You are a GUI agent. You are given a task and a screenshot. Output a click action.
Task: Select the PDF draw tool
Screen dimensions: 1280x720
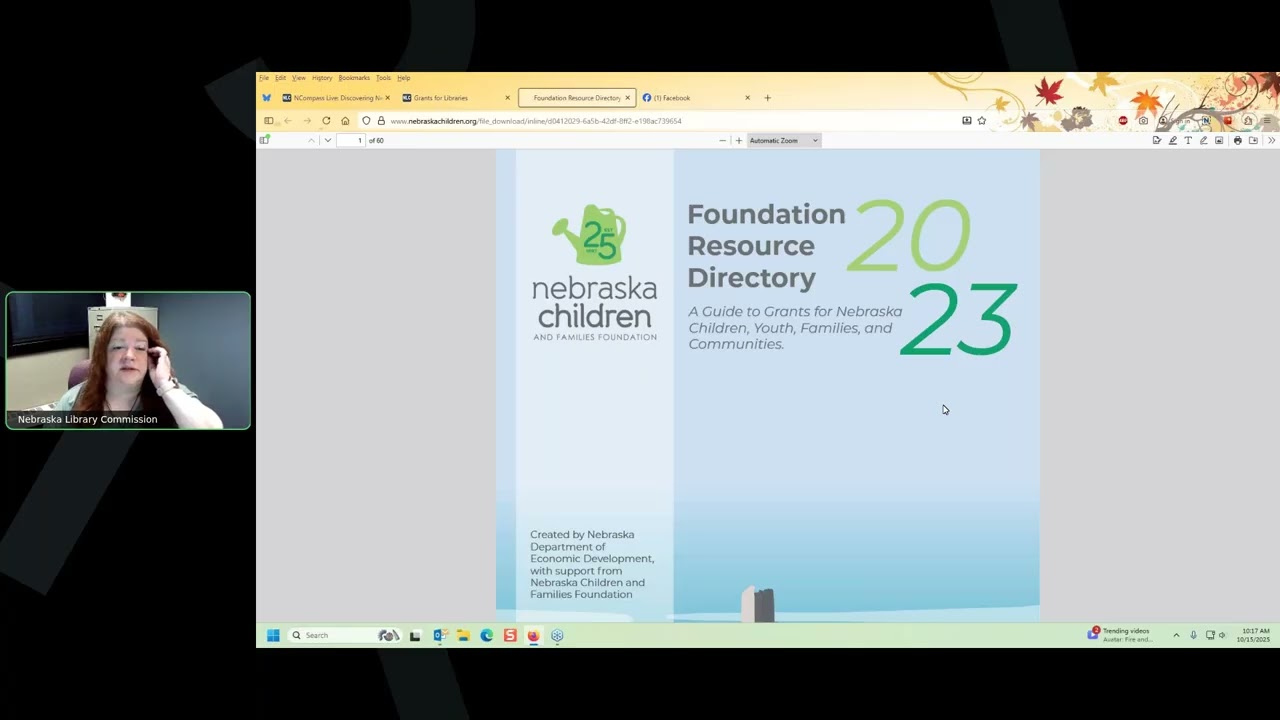click(x=1203, y=140)
